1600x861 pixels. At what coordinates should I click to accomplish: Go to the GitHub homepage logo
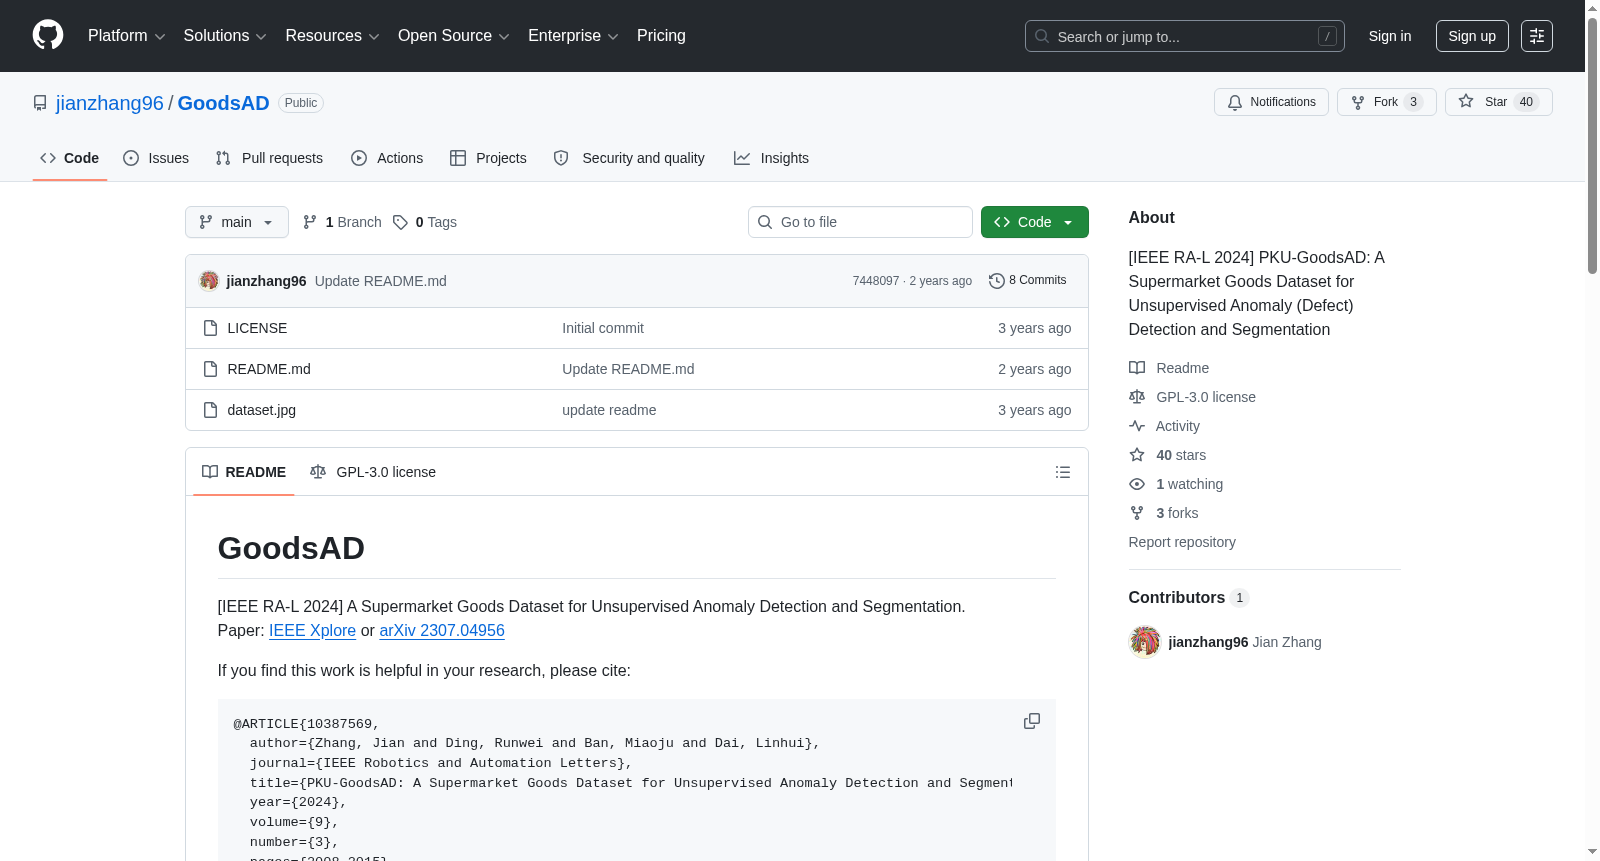(48, 36)
